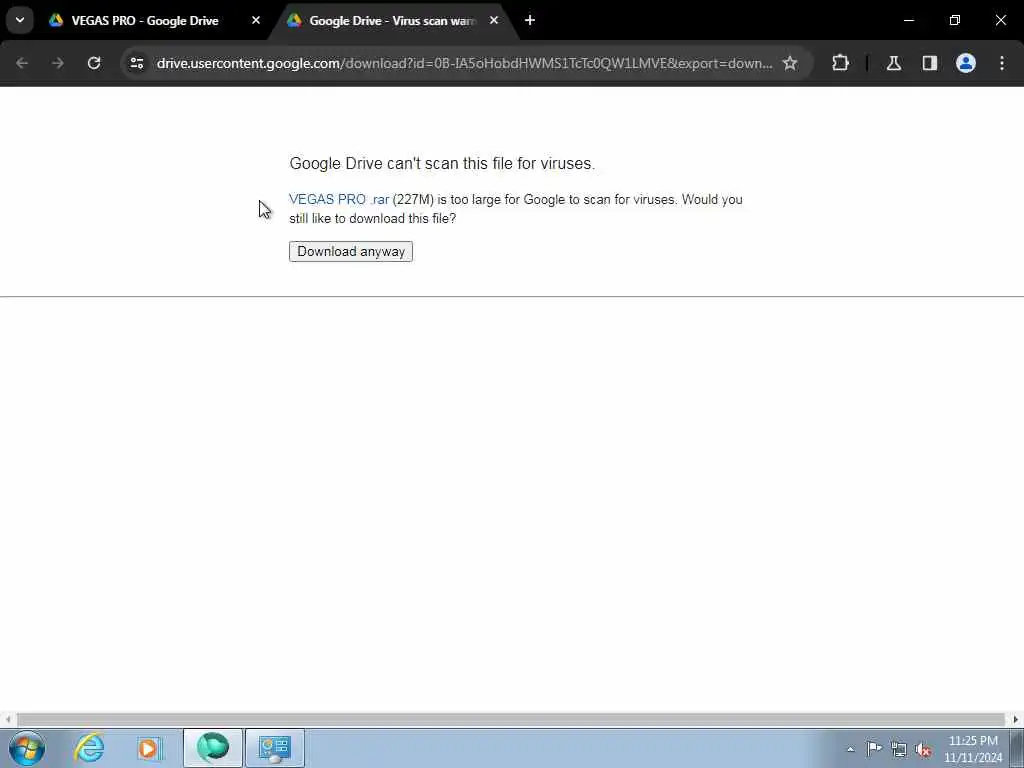
Task: Click the horizontal scrollbar track
Action: [x=511, y=720]
